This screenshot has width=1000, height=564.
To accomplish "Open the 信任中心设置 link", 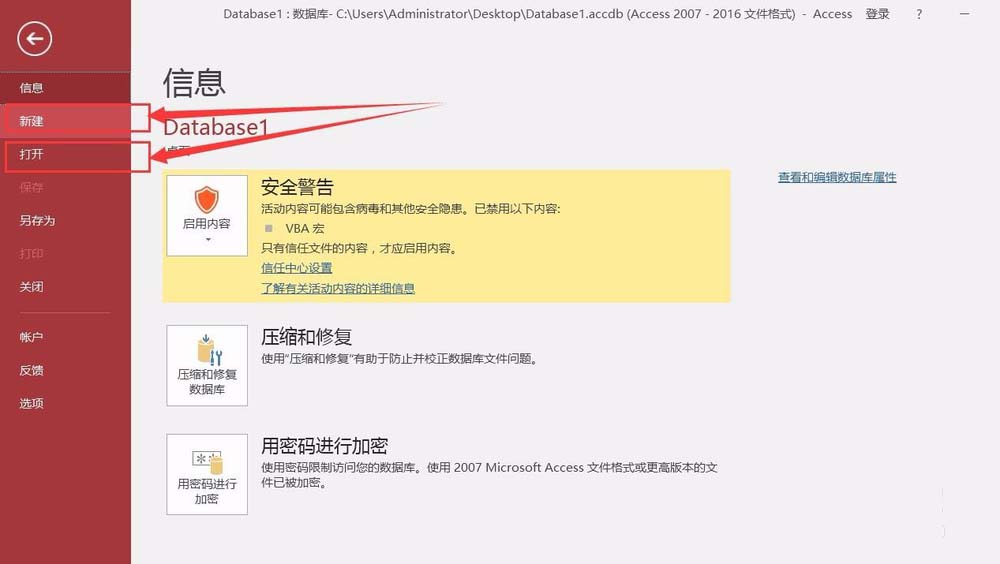I will (297, 268).
